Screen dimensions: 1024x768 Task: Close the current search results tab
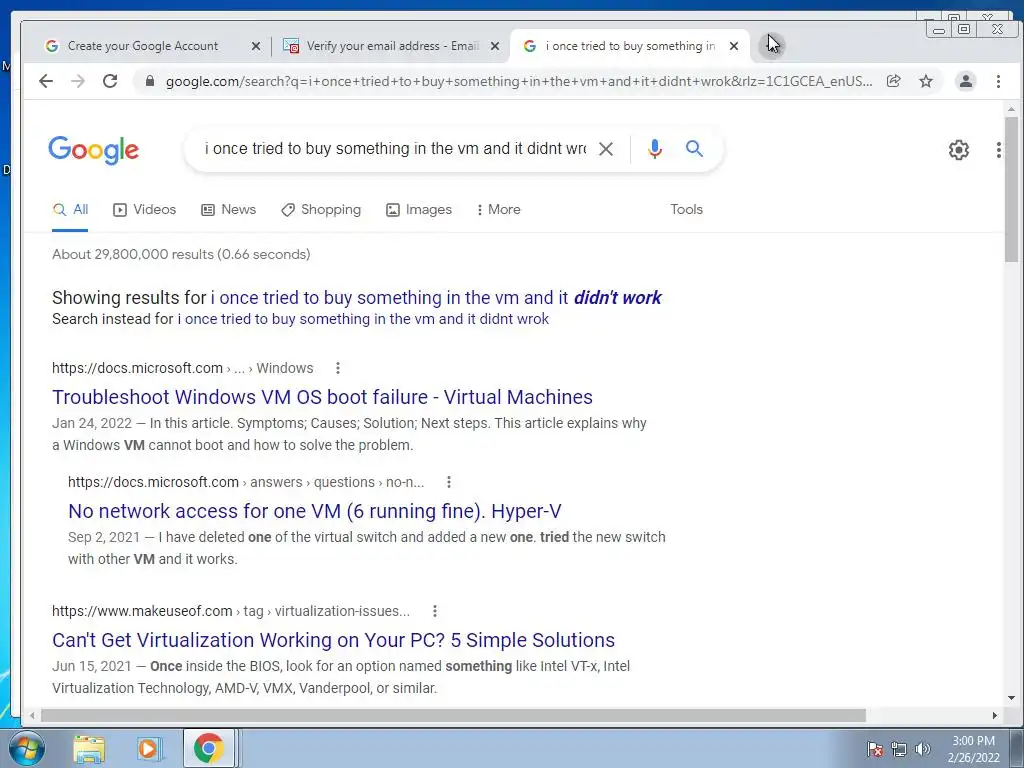734,46
